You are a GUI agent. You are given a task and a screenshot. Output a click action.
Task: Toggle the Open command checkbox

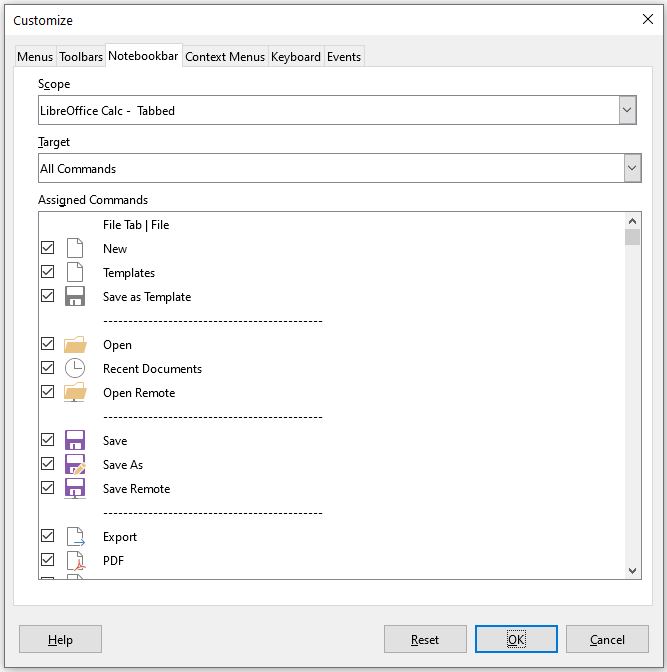[48, 344]
